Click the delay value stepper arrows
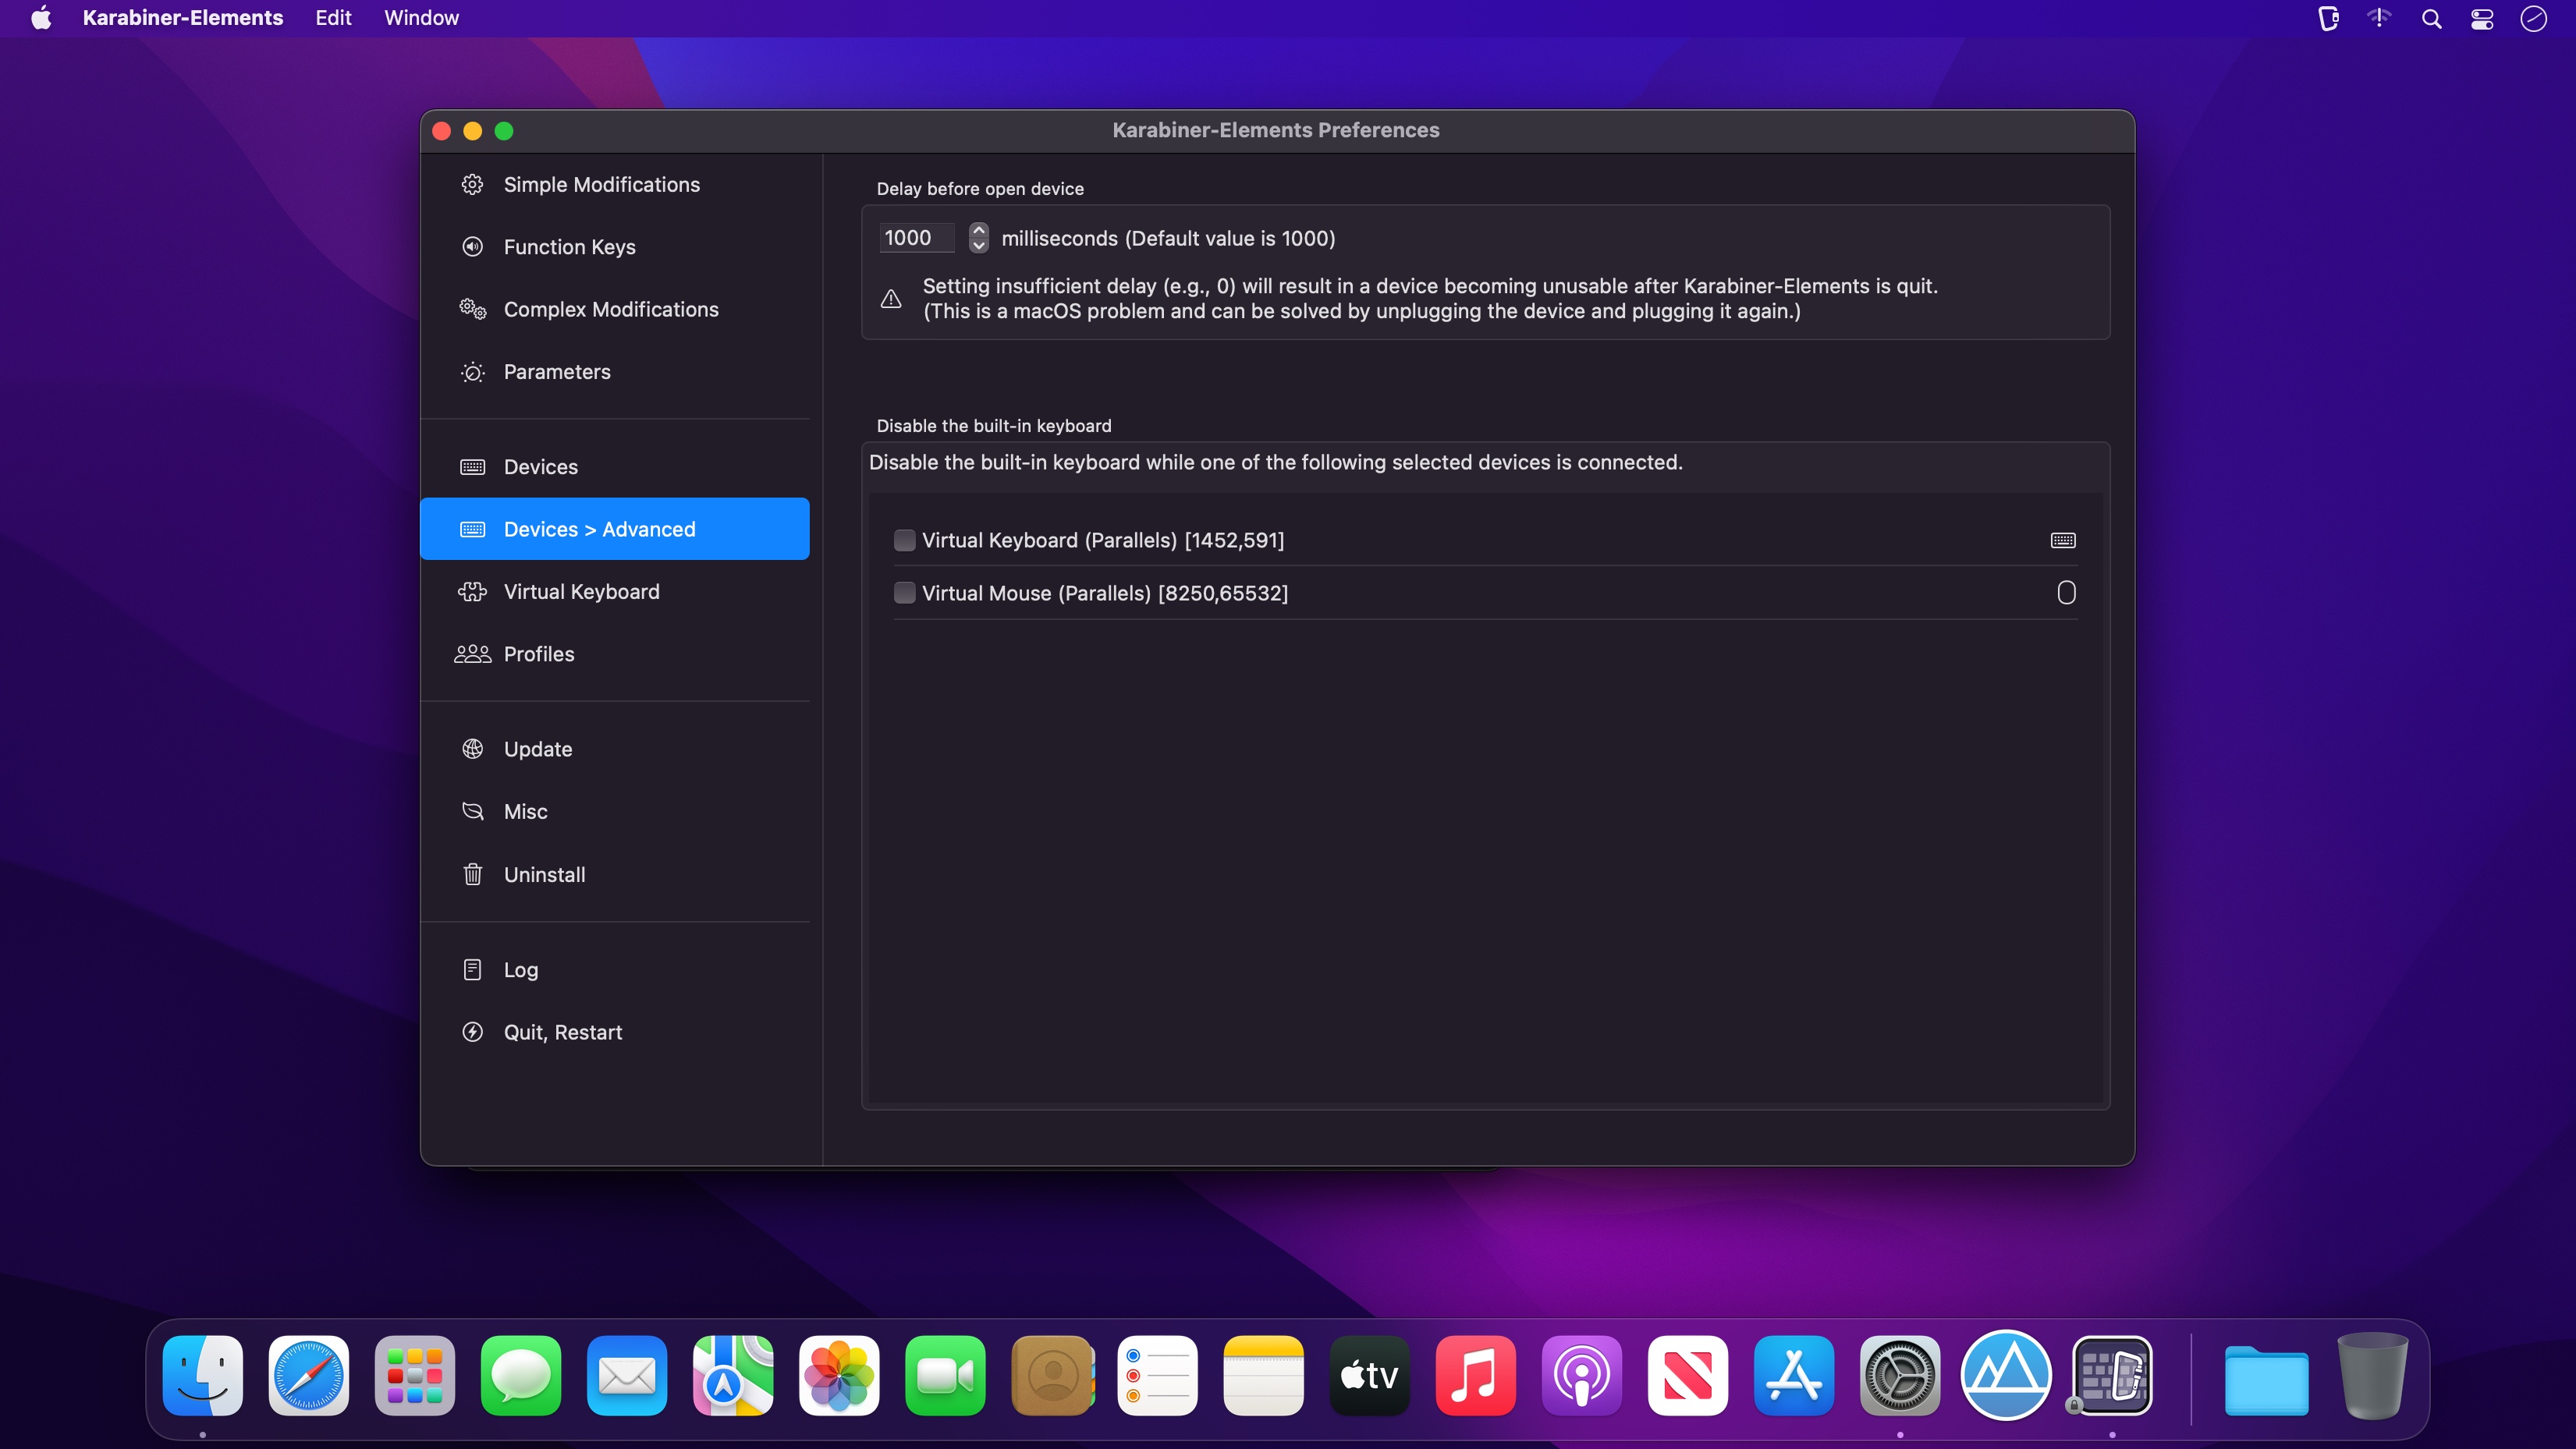 pos(978,238)
